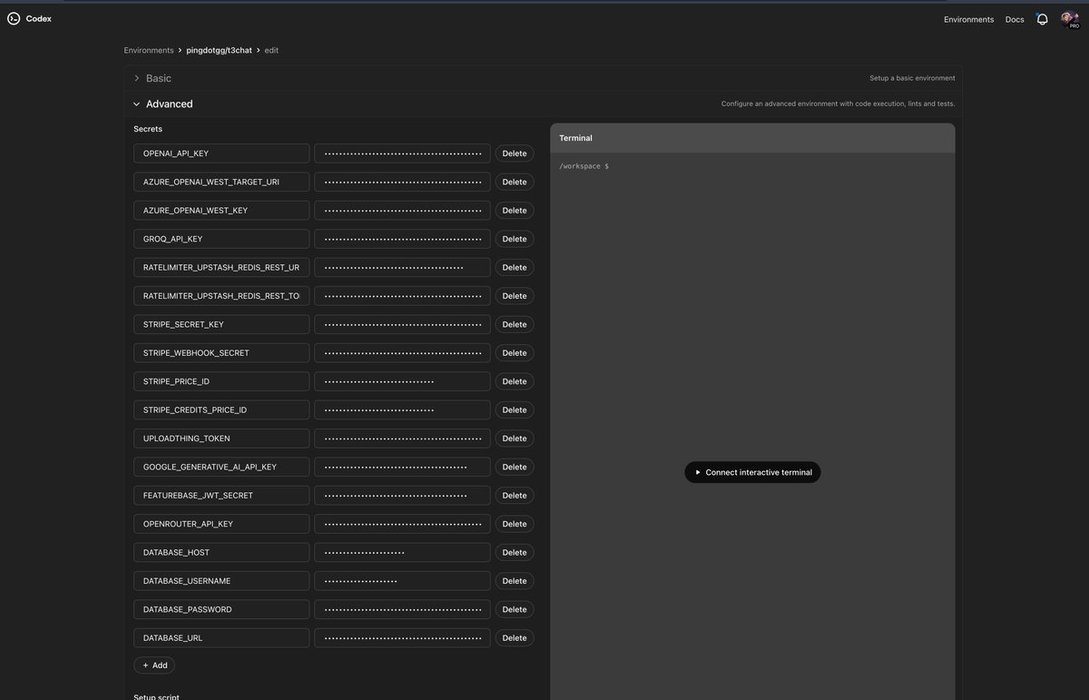The height and width of the screenshot is (700, 1089).
Task: Open Docs in top navigation
Action: click(x=1014, y=19)
